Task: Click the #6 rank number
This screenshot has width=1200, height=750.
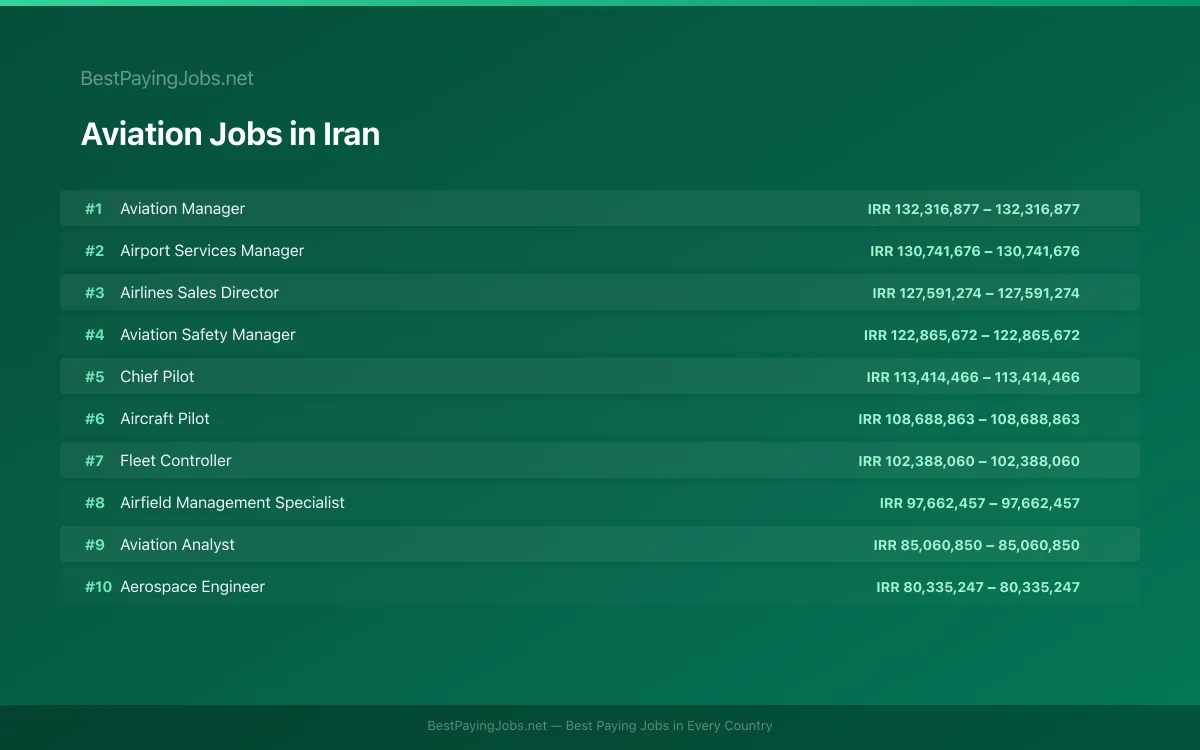Action: pyautogui.click(x=94, y=419)
